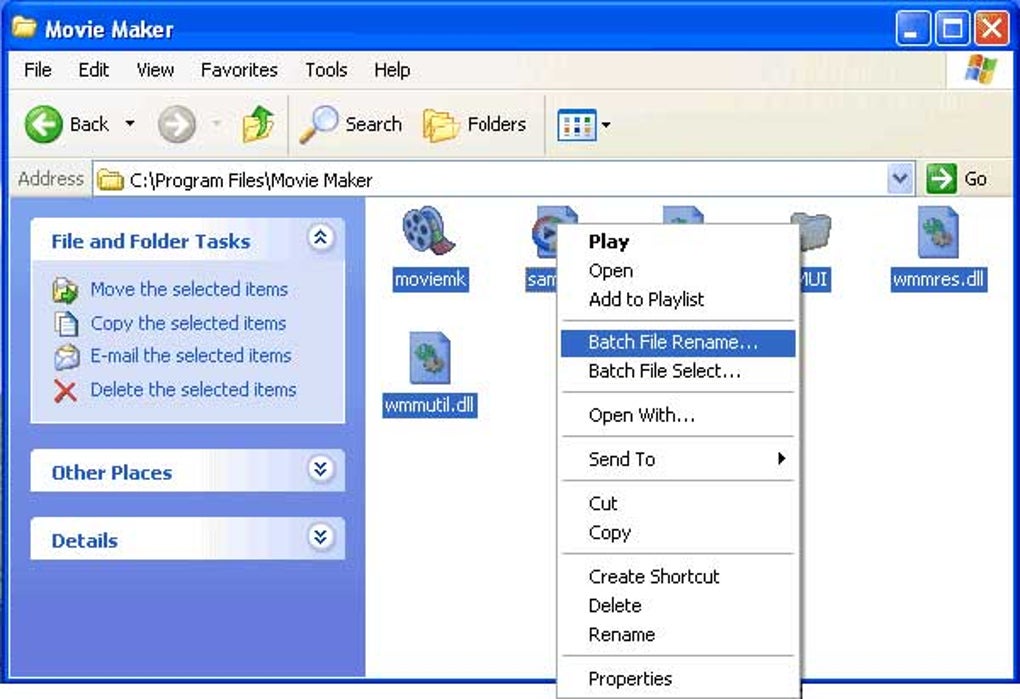1020x699 pixels.
Task: Click the grayed Forward arrow icon
Action: pyautogui.click(x=176, y=124)
